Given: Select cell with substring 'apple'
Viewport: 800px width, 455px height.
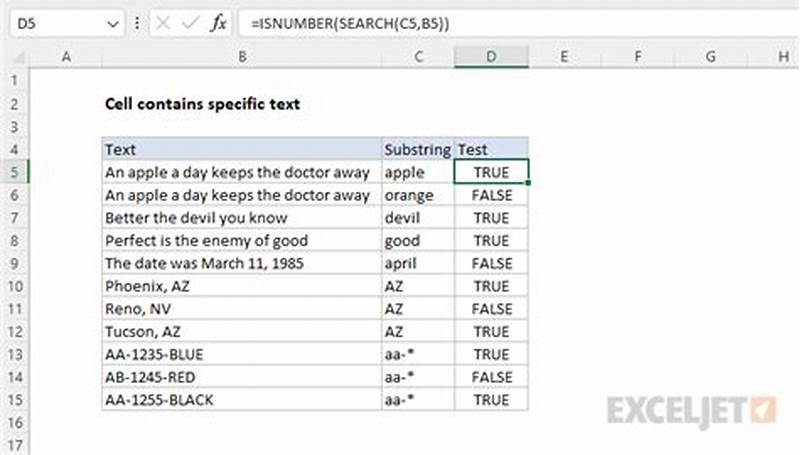Looking at the screenshot, I should [418, 172].
